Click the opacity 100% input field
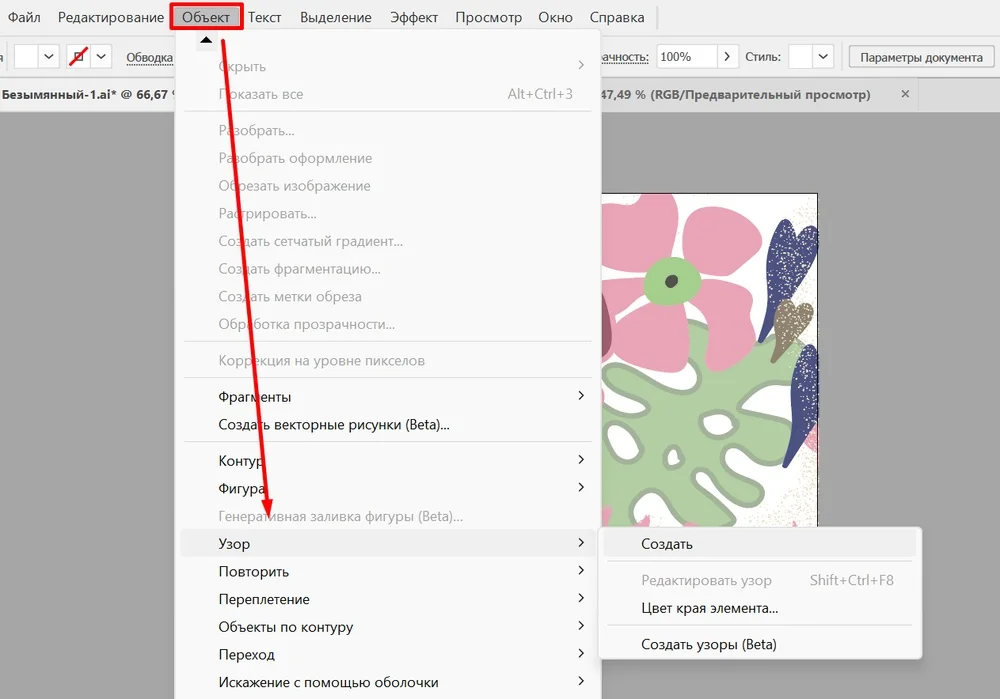This screenshot has height=699, width=1000. pos(686,57)
